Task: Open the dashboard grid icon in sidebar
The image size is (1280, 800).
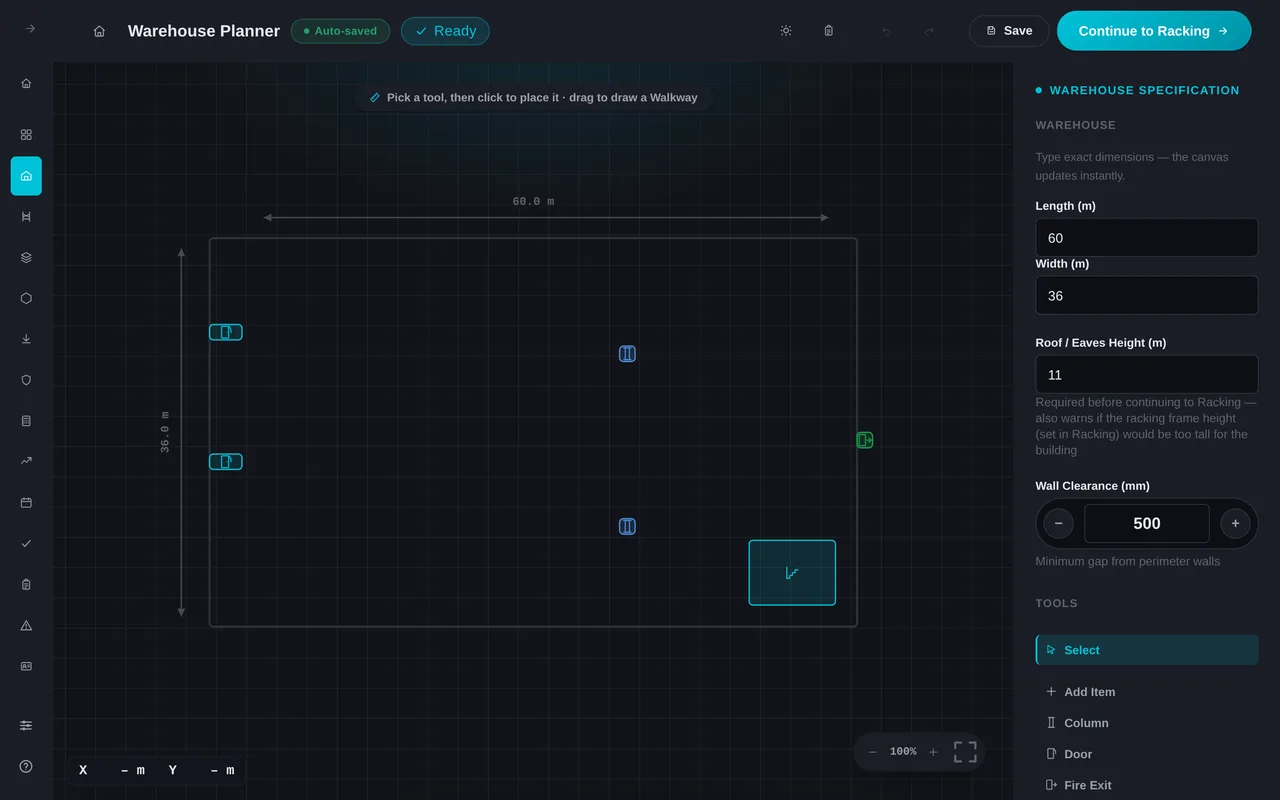Action: pyautogui.click(x=26, y=134)
